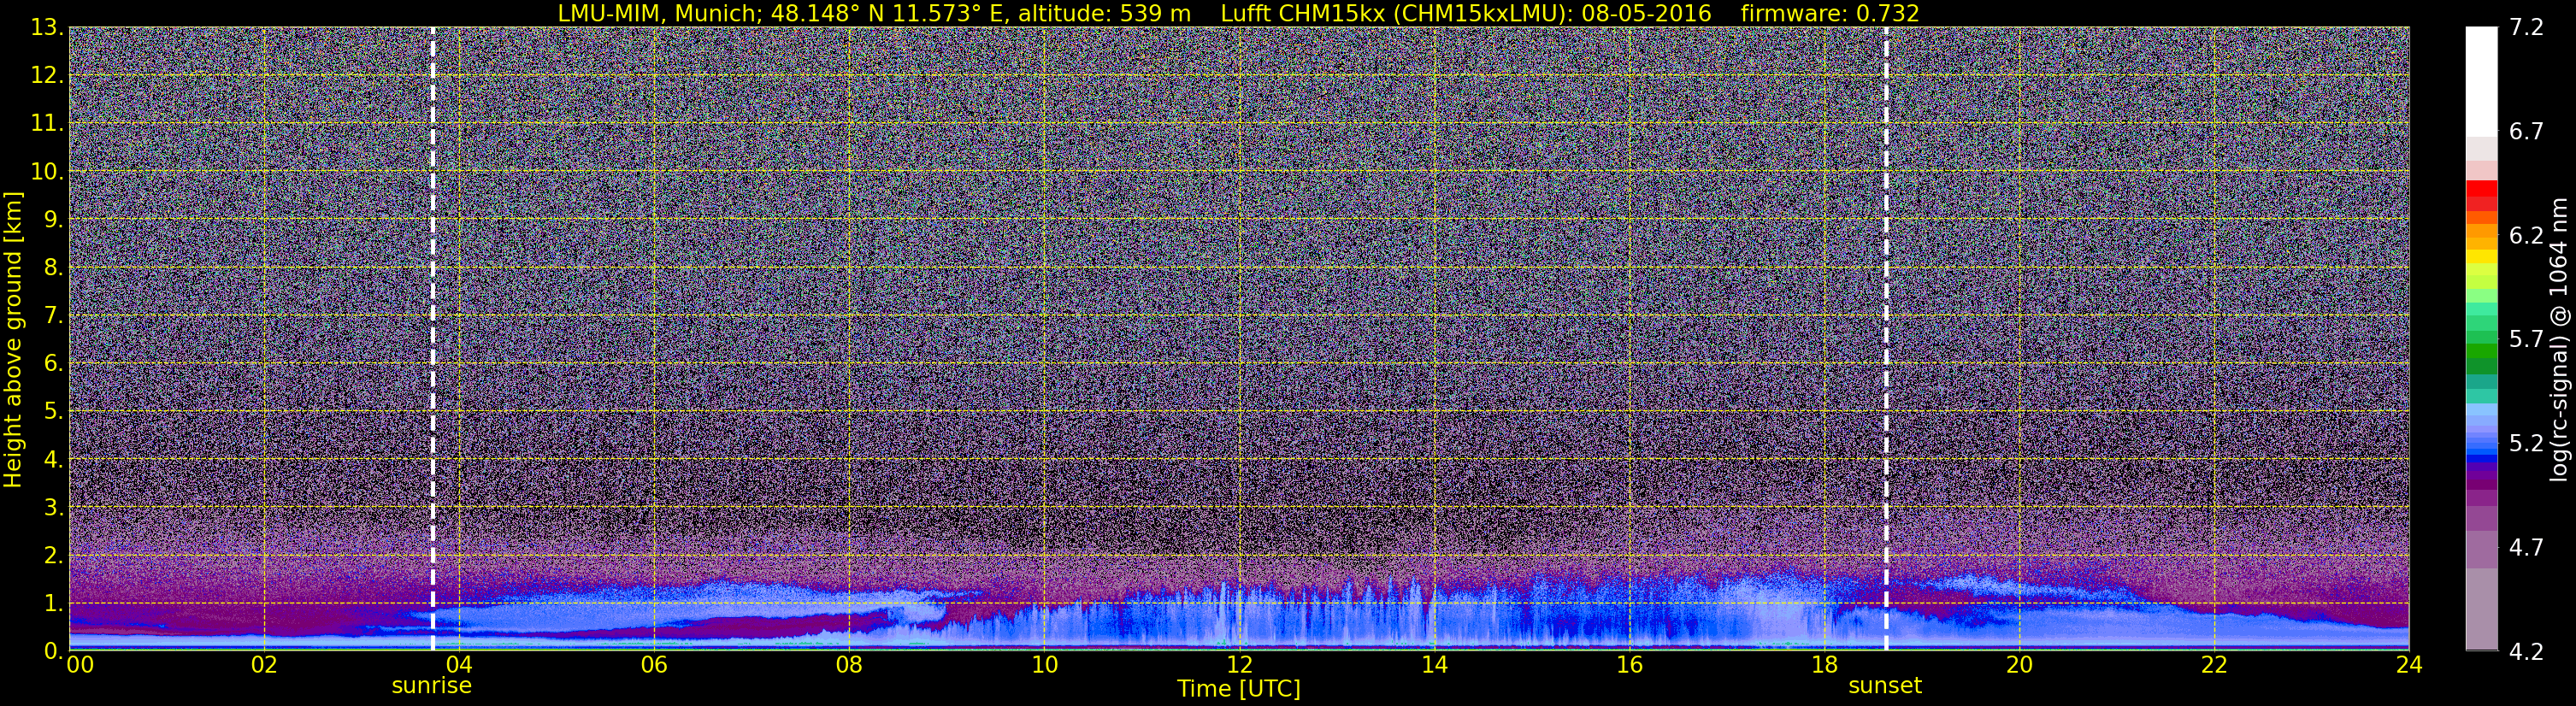Click the white dashed sunset marker line
Screen dimensions: 2576x706
pos(1886,339)
